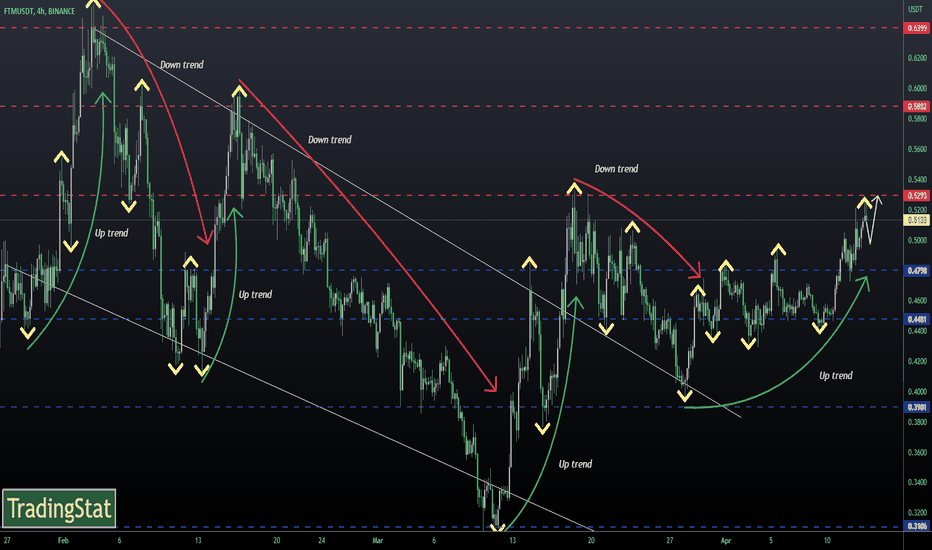The image size is (932, 550).
Task: Click the 0.6200 price axis value
Action: click(917, 58)
